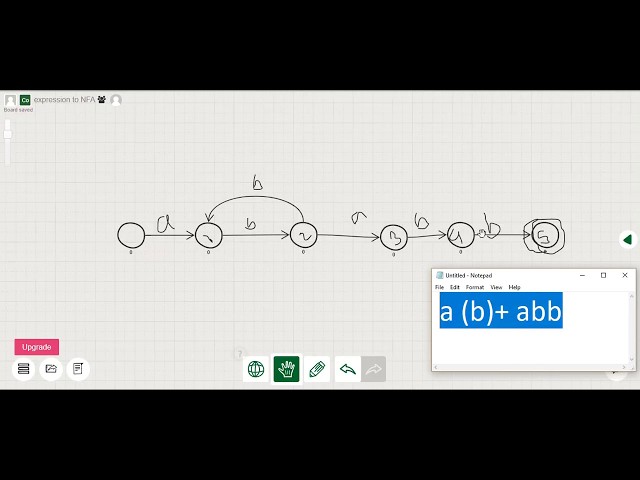Screen dimensions: 640x480
Task: Minimize the Notepad window
Action: coord(582,276)
